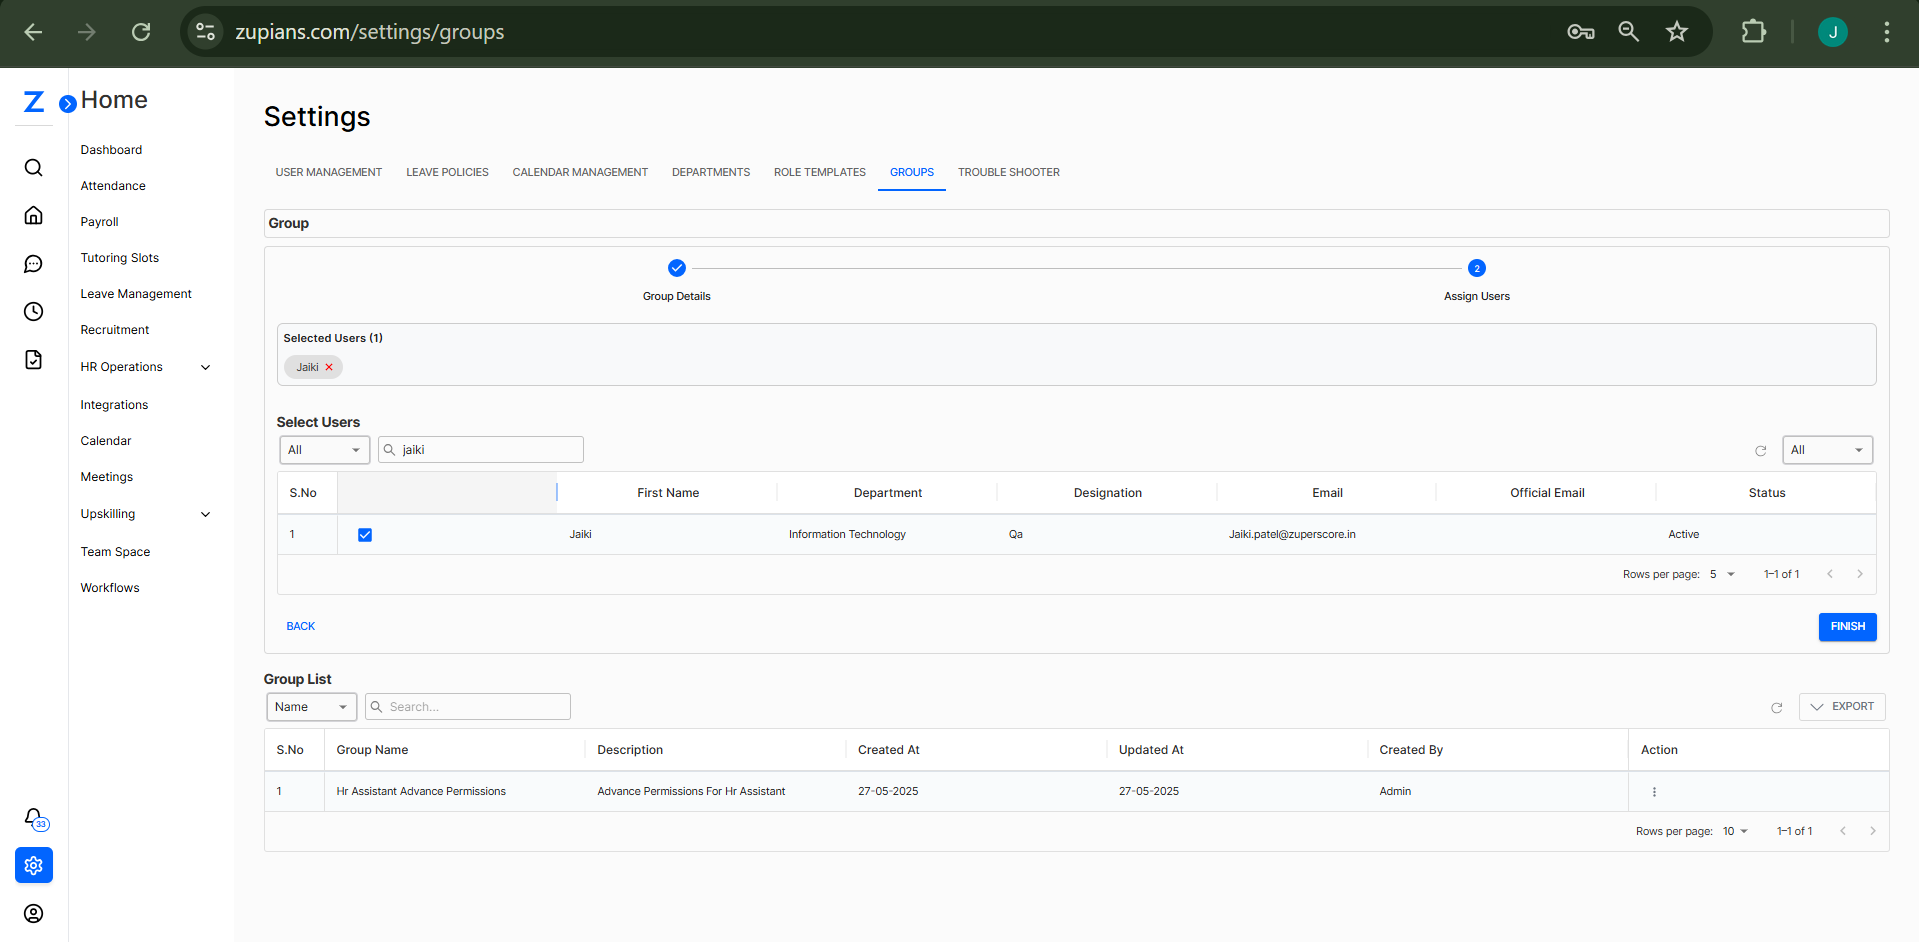
Task: Open three-dot action menu for Hr Assistant group
Action: (1654, 792)
